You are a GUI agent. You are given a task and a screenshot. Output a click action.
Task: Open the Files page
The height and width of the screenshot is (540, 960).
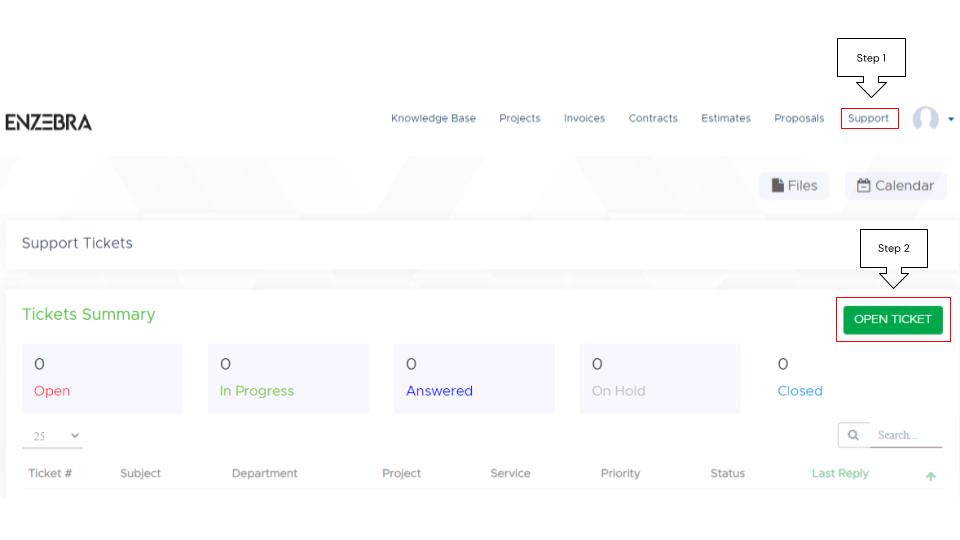(x=794, y=186)
